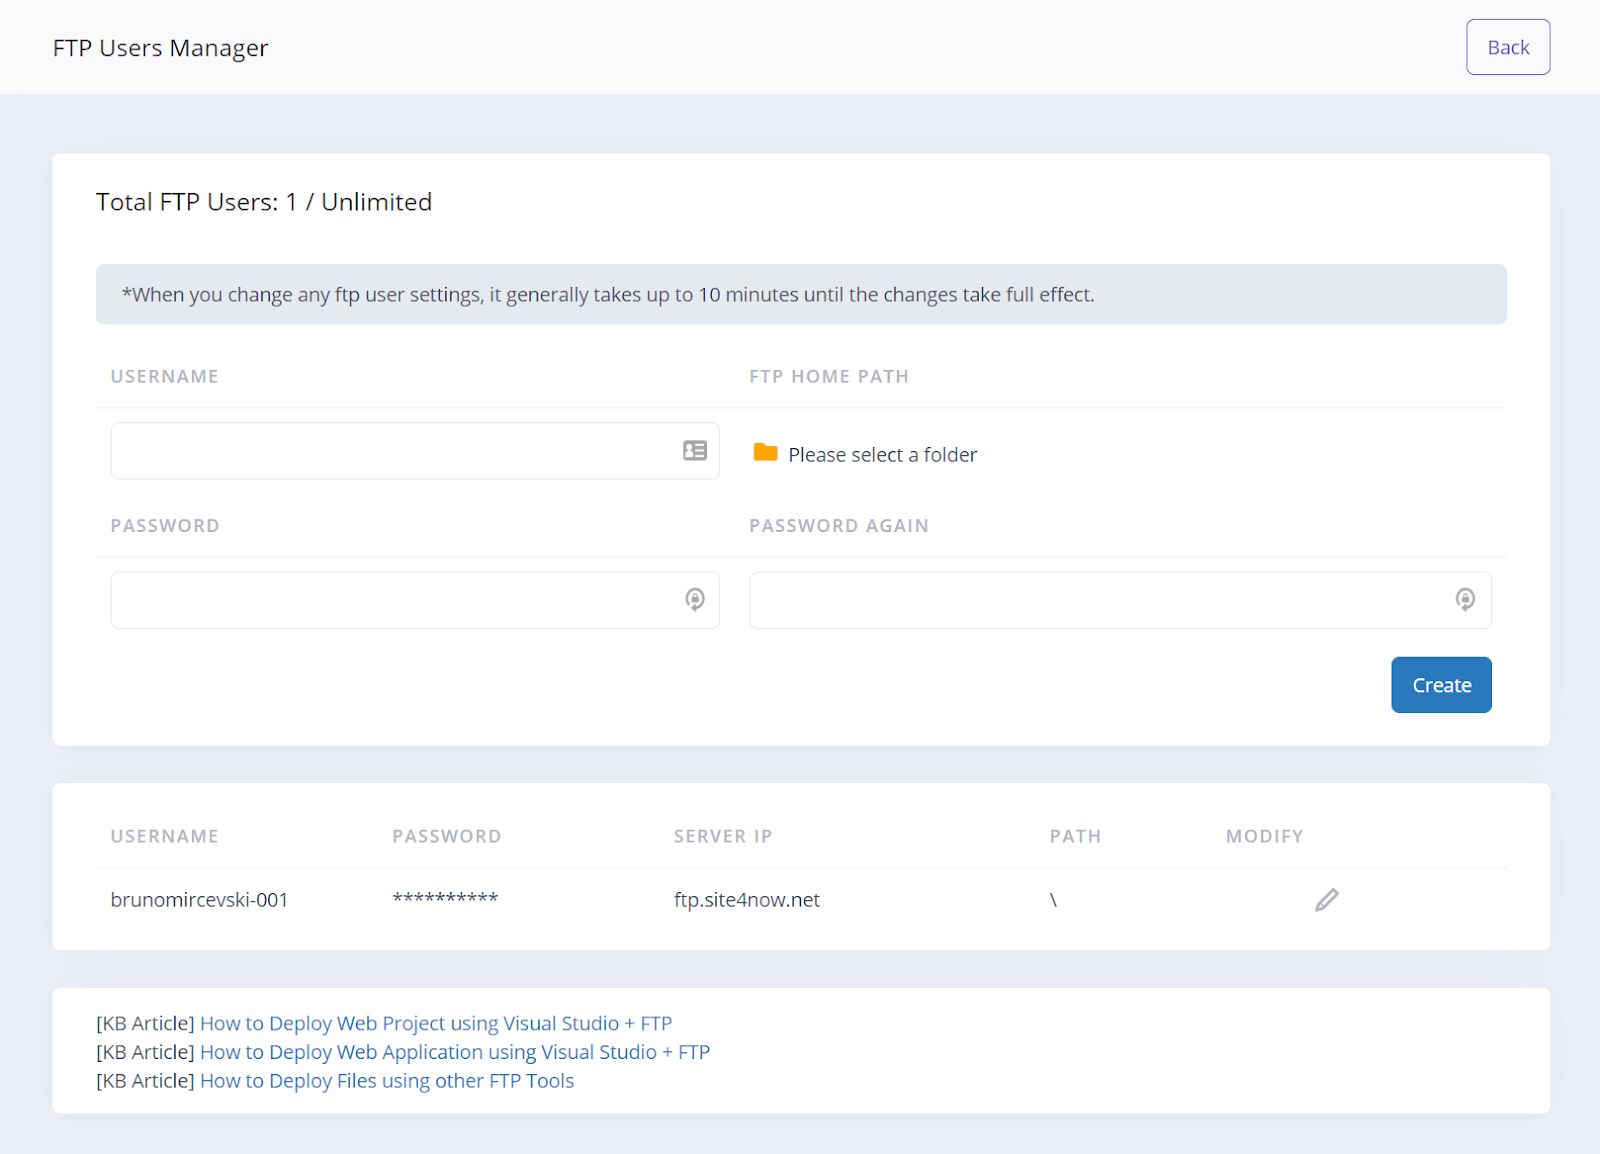Image resolution: width=1600 pixels, height=1154 pixels.
Task: Click the key icon in the Password field
Action: [695, 599]
